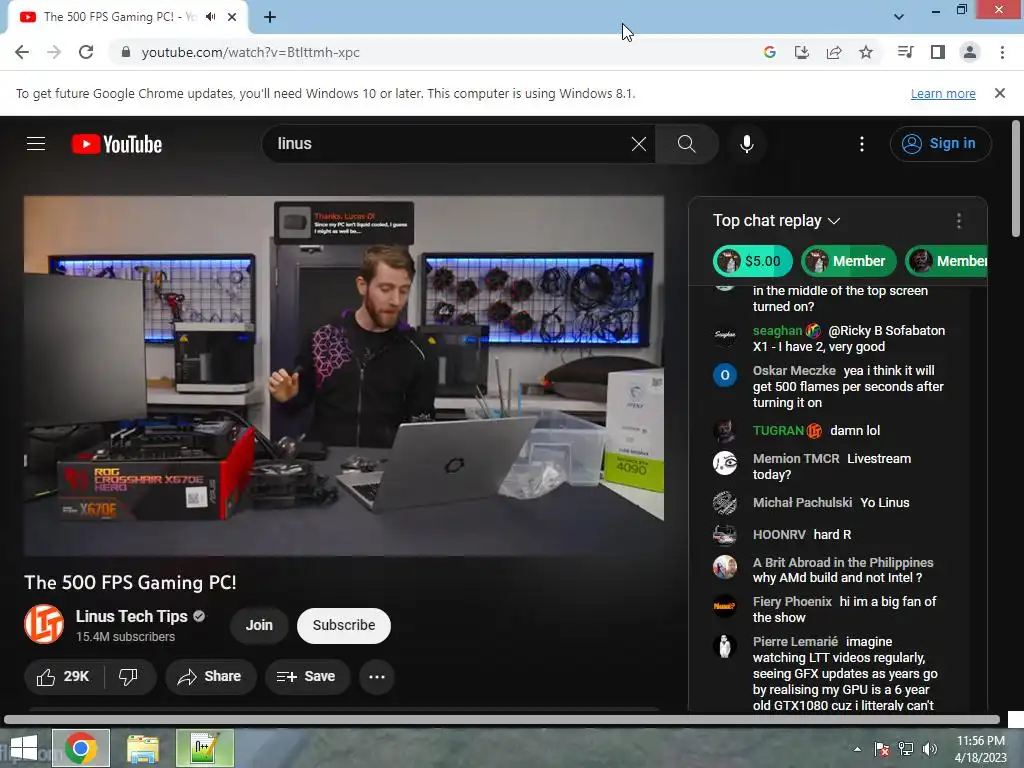Viewport: 1024px width, 768px height.
Task: Start voice search with microphone icon
Action: click(x=746, y=144)
